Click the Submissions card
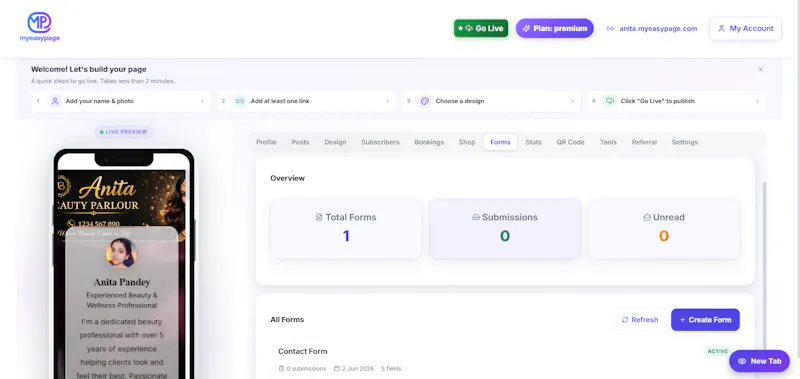800x379 pixels. point(505,229)
